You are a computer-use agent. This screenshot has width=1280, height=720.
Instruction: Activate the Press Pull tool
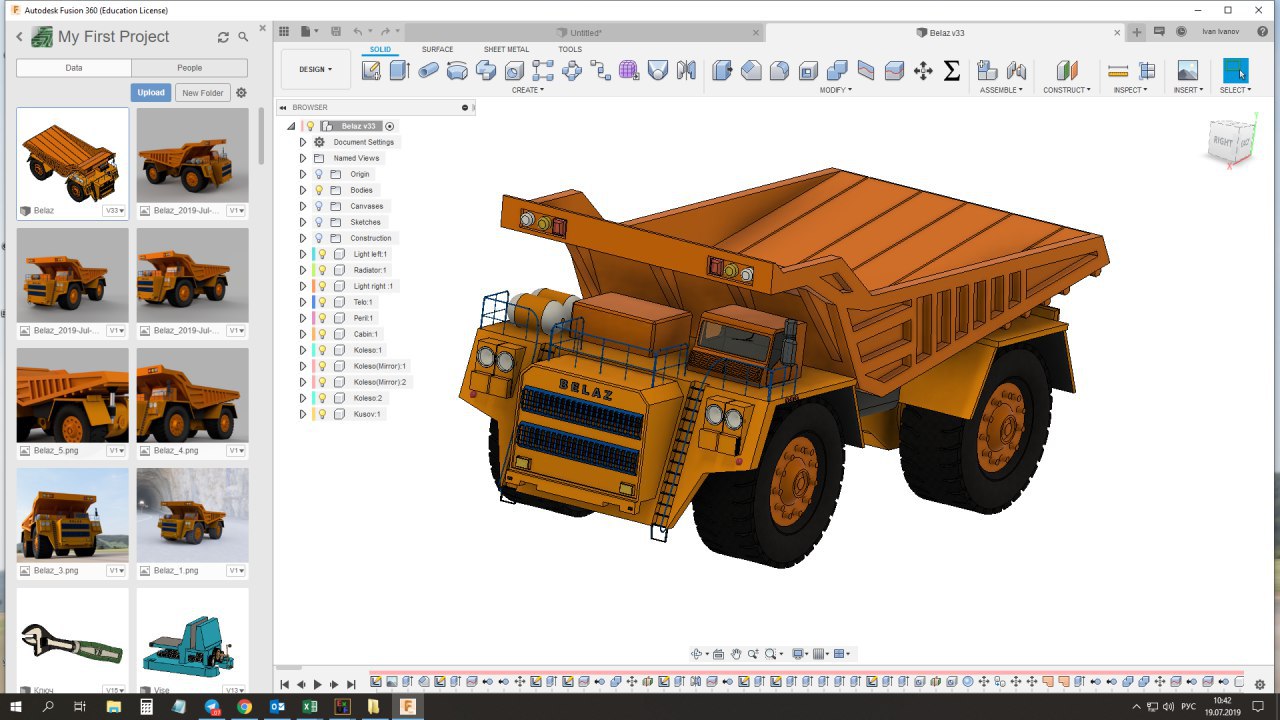pos(722,70)
